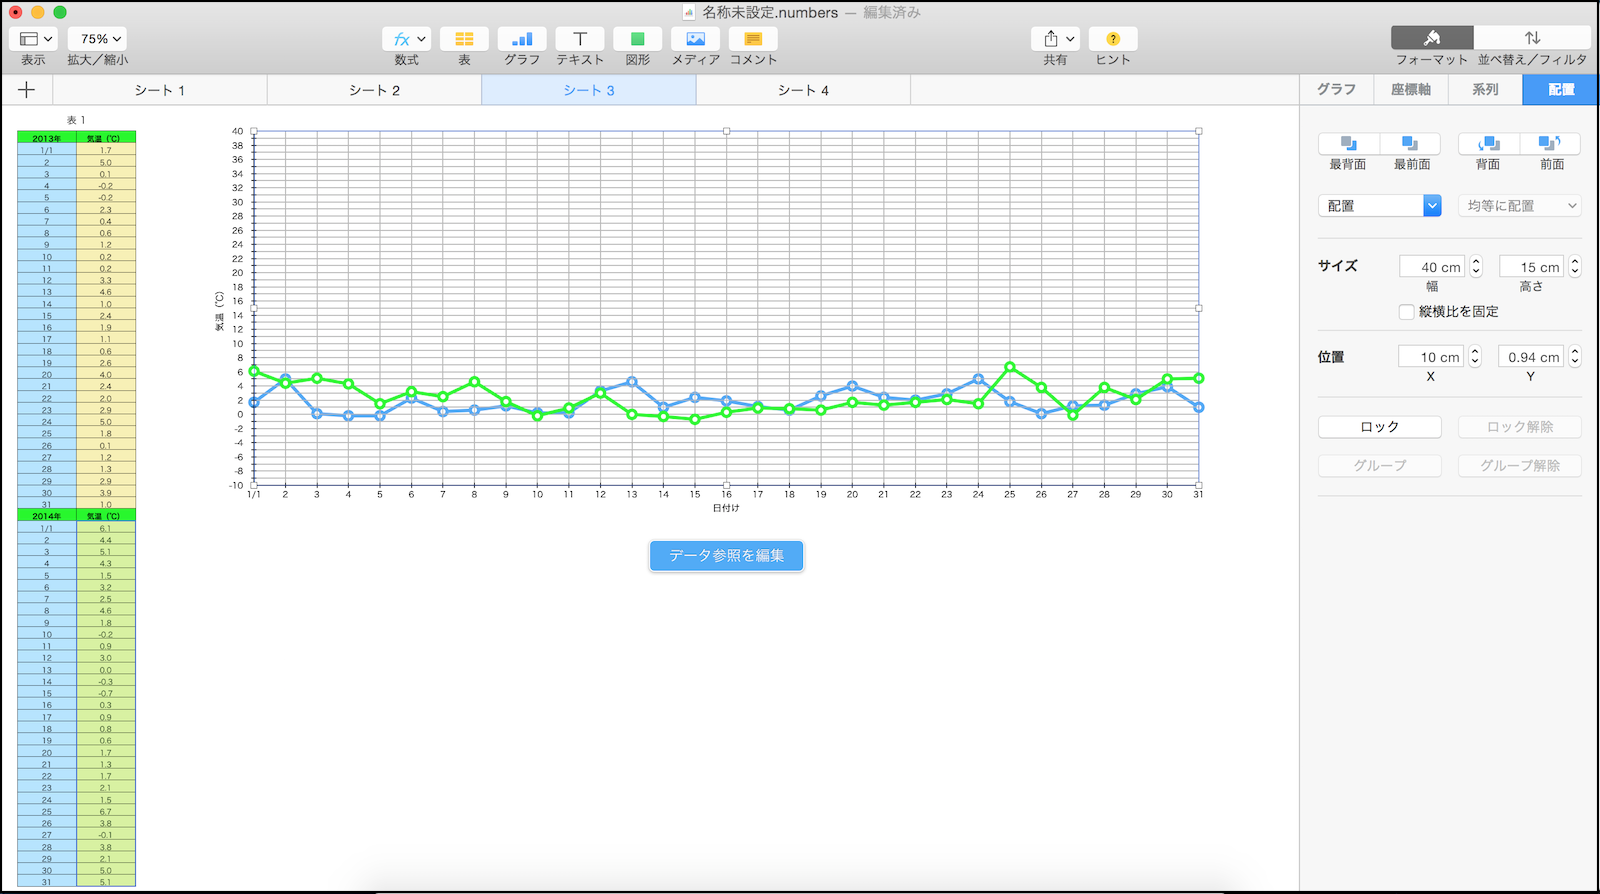Add a comment with コメント icon
The image size is (1600, 894).
[x=753, y=39]
